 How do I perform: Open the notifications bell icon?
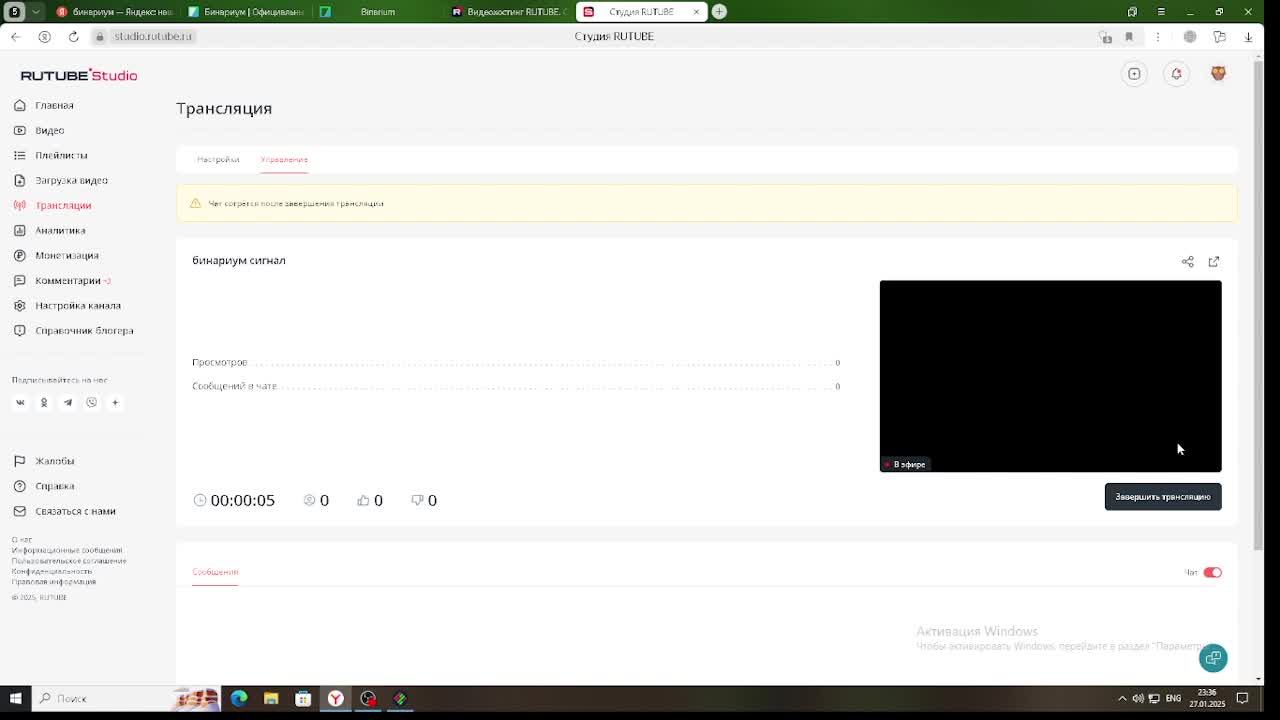pyautogui.click(x=1176, y=74)
